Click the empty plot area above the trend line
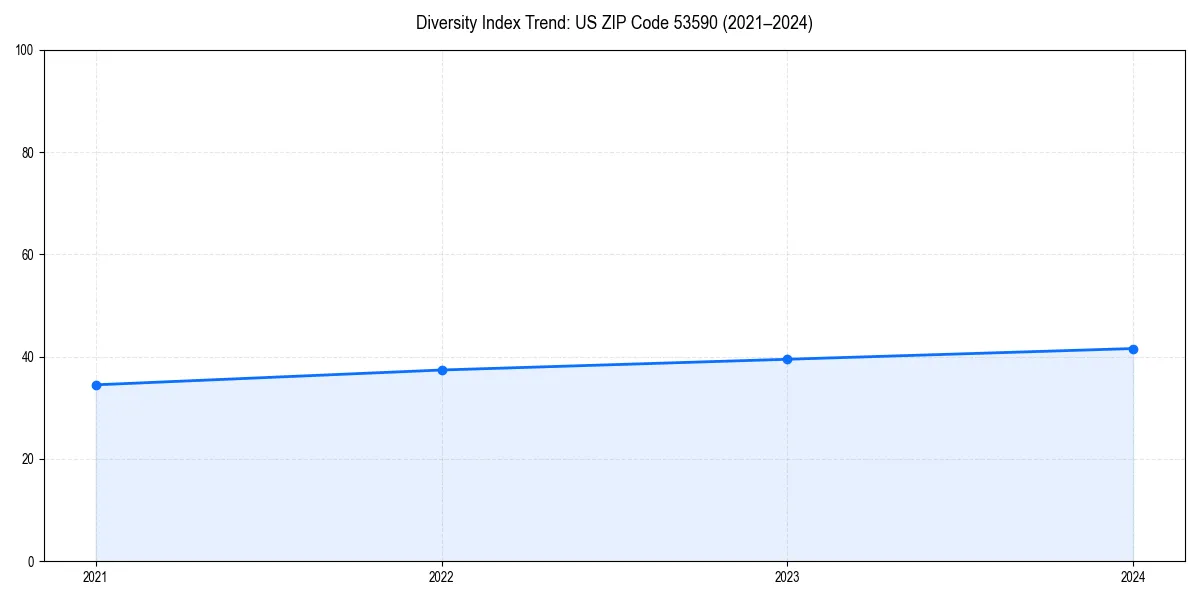The width and height of the screenshot is (1200, 600). click(x=600, y=180)
